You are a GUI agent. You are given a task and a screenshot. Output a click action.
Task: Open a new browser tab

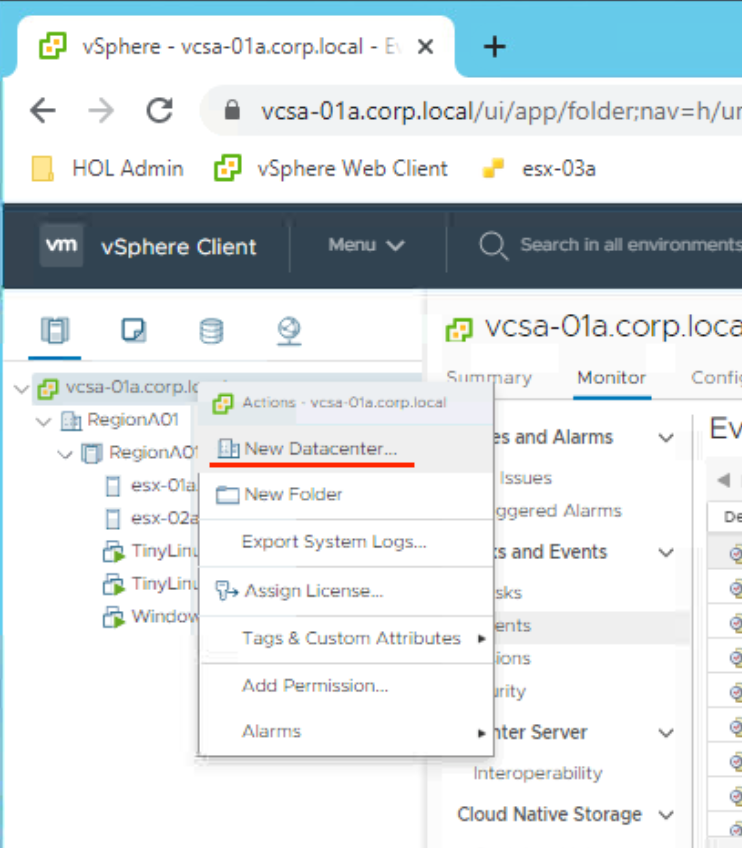494,47
